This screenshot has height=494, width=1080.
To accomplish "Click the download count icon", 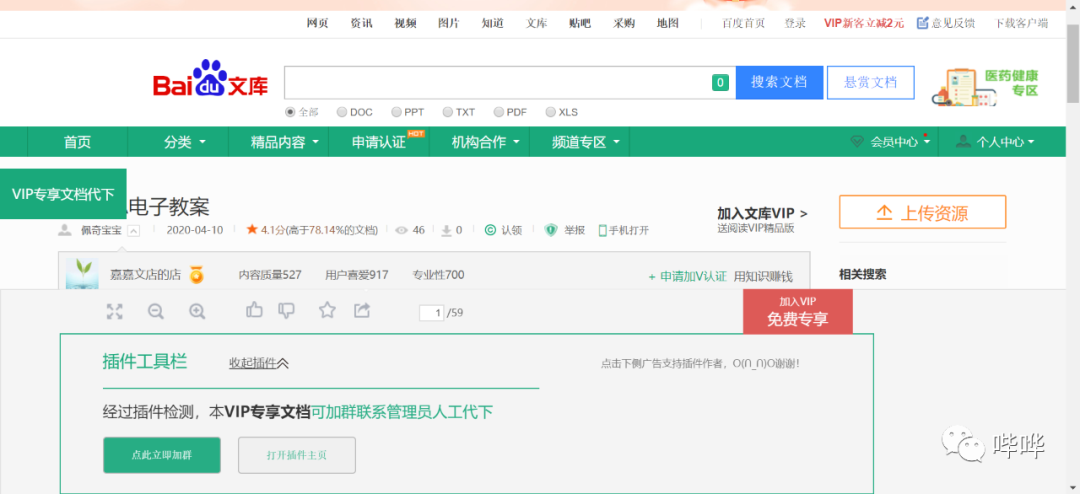I will [446, 230].
